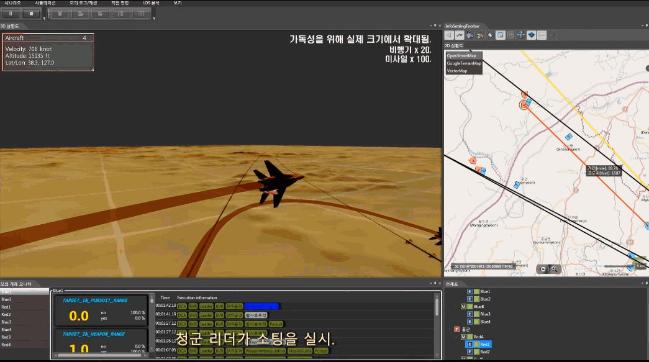Click the map zoom magnifier icon
The width and height of the screenshot is (649, 362).
click(554, 269)
